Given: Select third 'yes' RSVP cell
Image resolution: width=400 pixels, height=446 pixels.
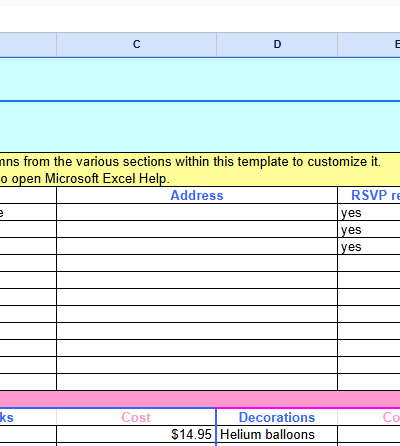Looking at the screenshot, I should 369,246.
